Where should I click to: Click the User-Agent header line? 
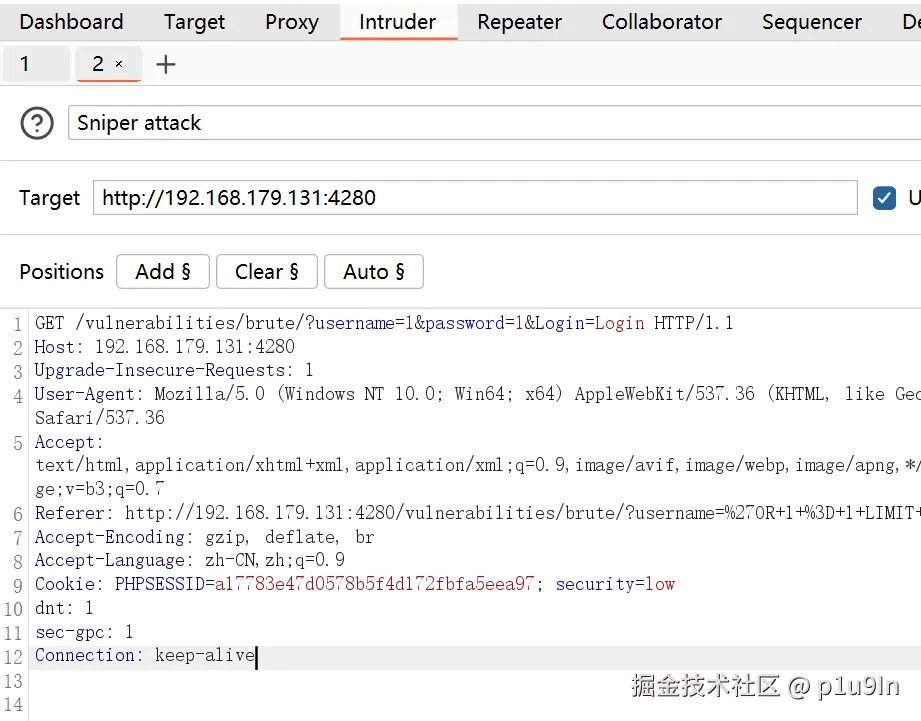478,394
